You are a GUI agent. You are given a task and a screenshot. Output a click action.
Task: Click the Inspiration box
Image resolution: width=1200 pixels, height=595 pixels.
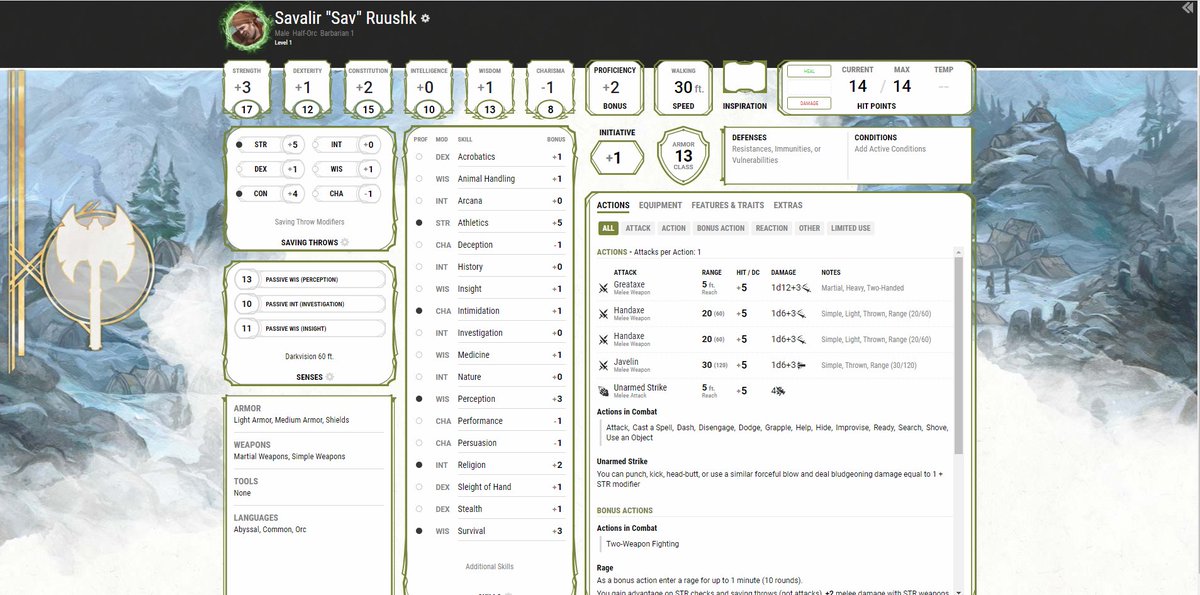coord(745,79)
